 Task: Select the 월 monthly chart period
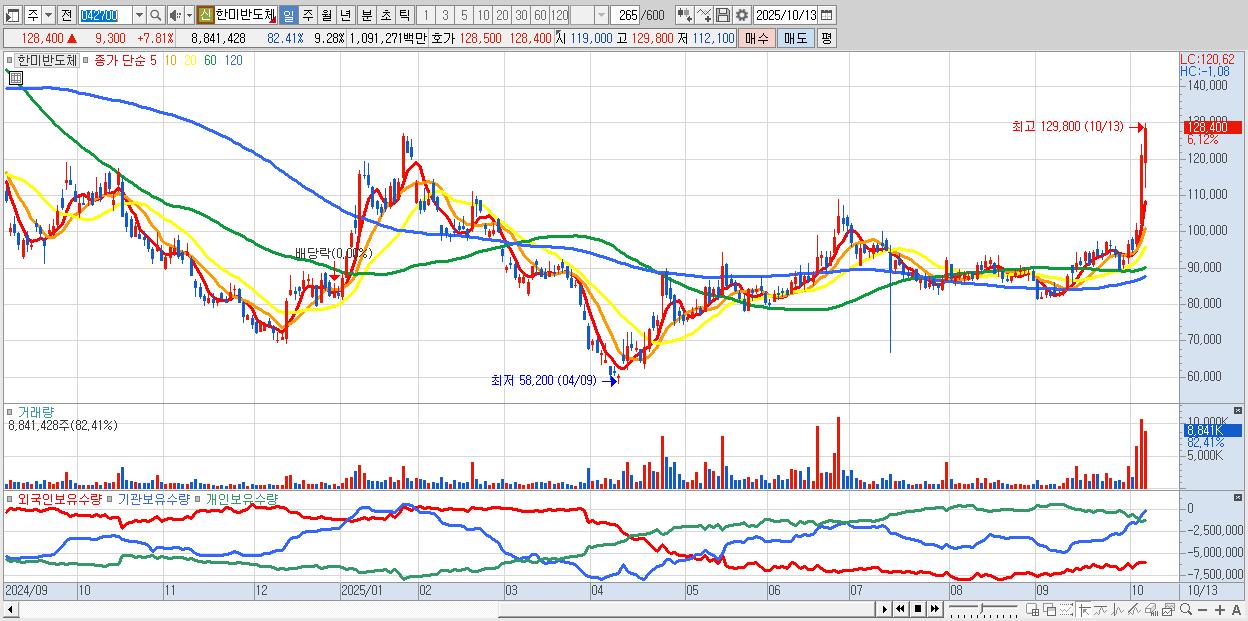click(326, 15)
